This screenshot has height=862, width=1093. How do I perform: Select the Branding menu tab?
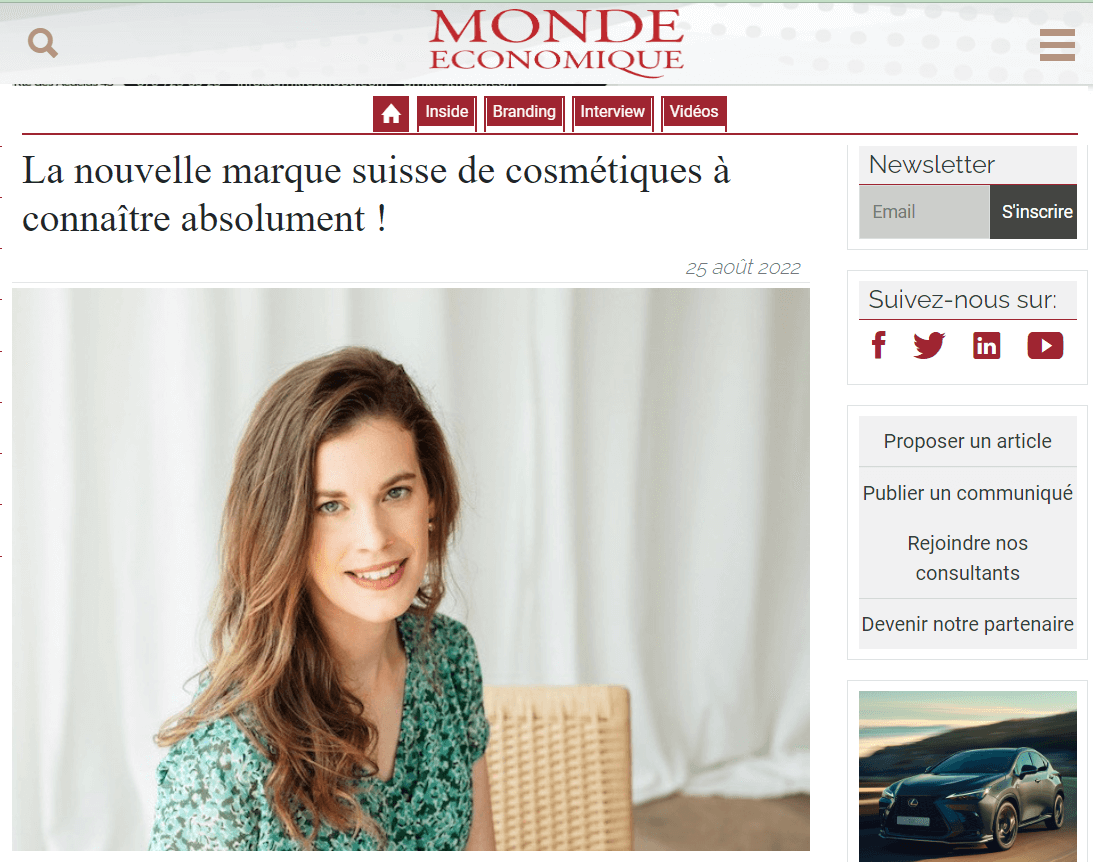tap(524, 112)
